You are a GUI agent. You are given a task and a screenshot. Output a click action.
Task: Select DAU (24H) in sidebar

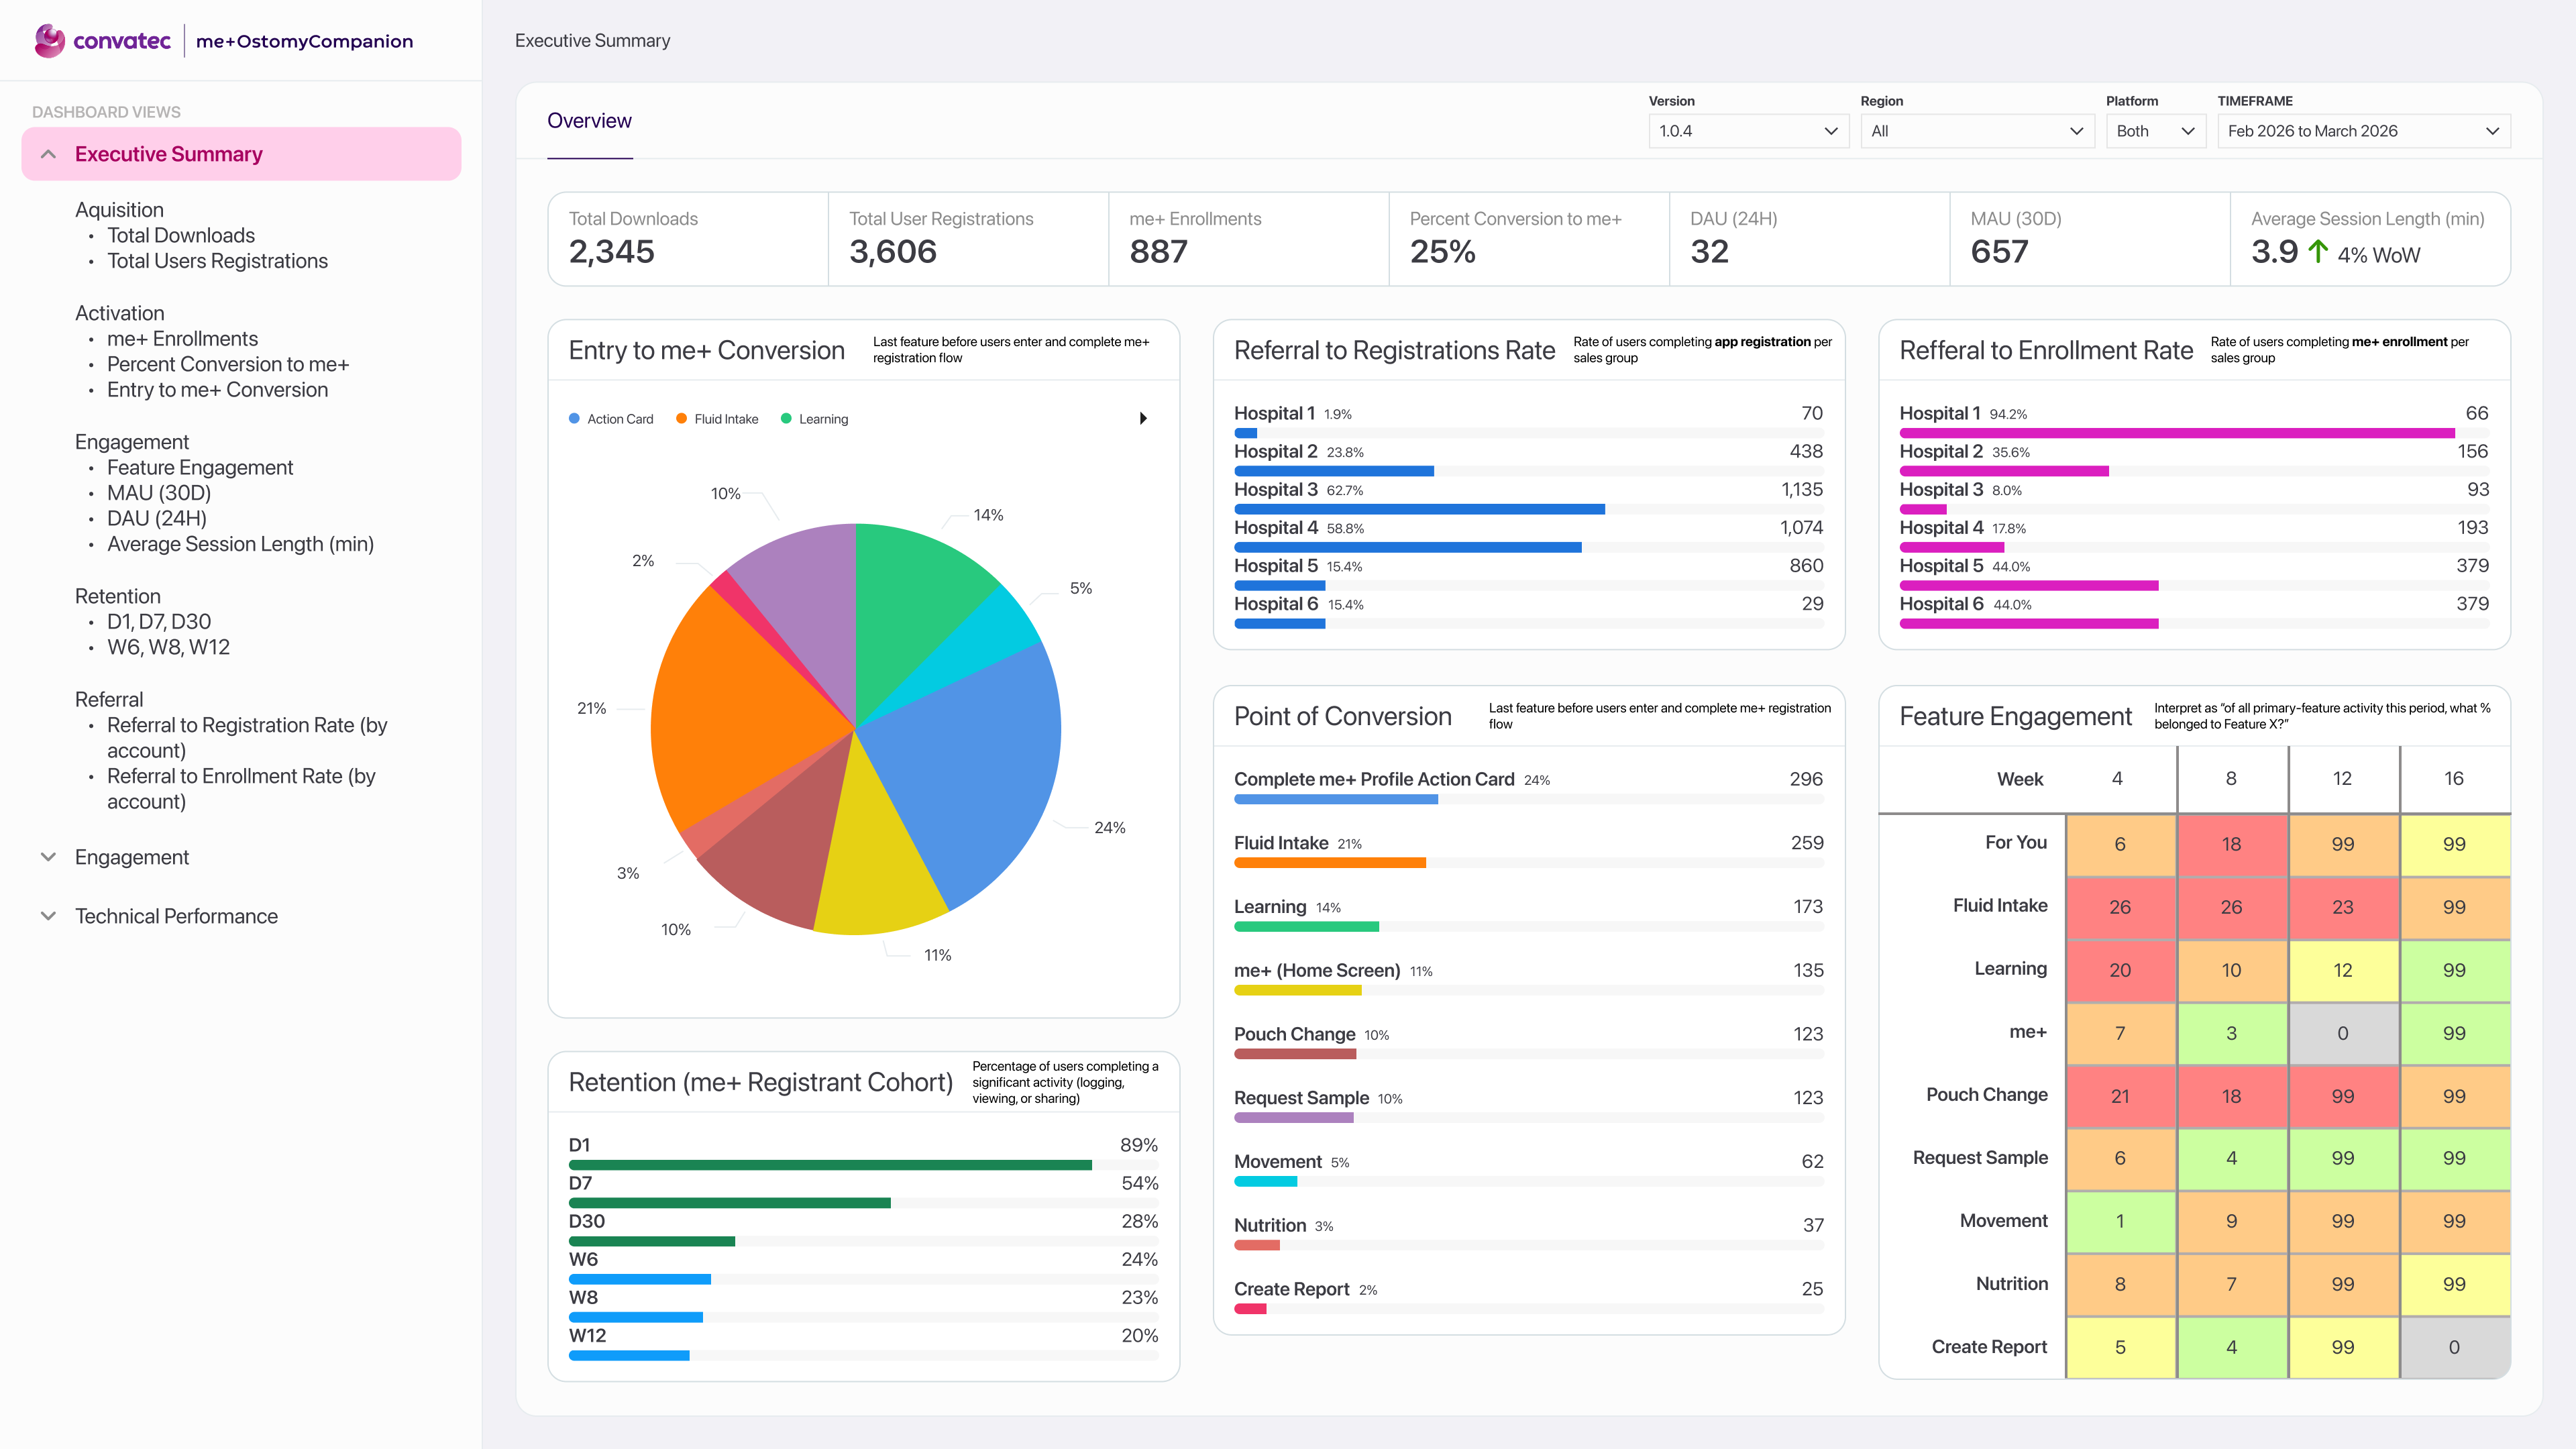(157, 519)
